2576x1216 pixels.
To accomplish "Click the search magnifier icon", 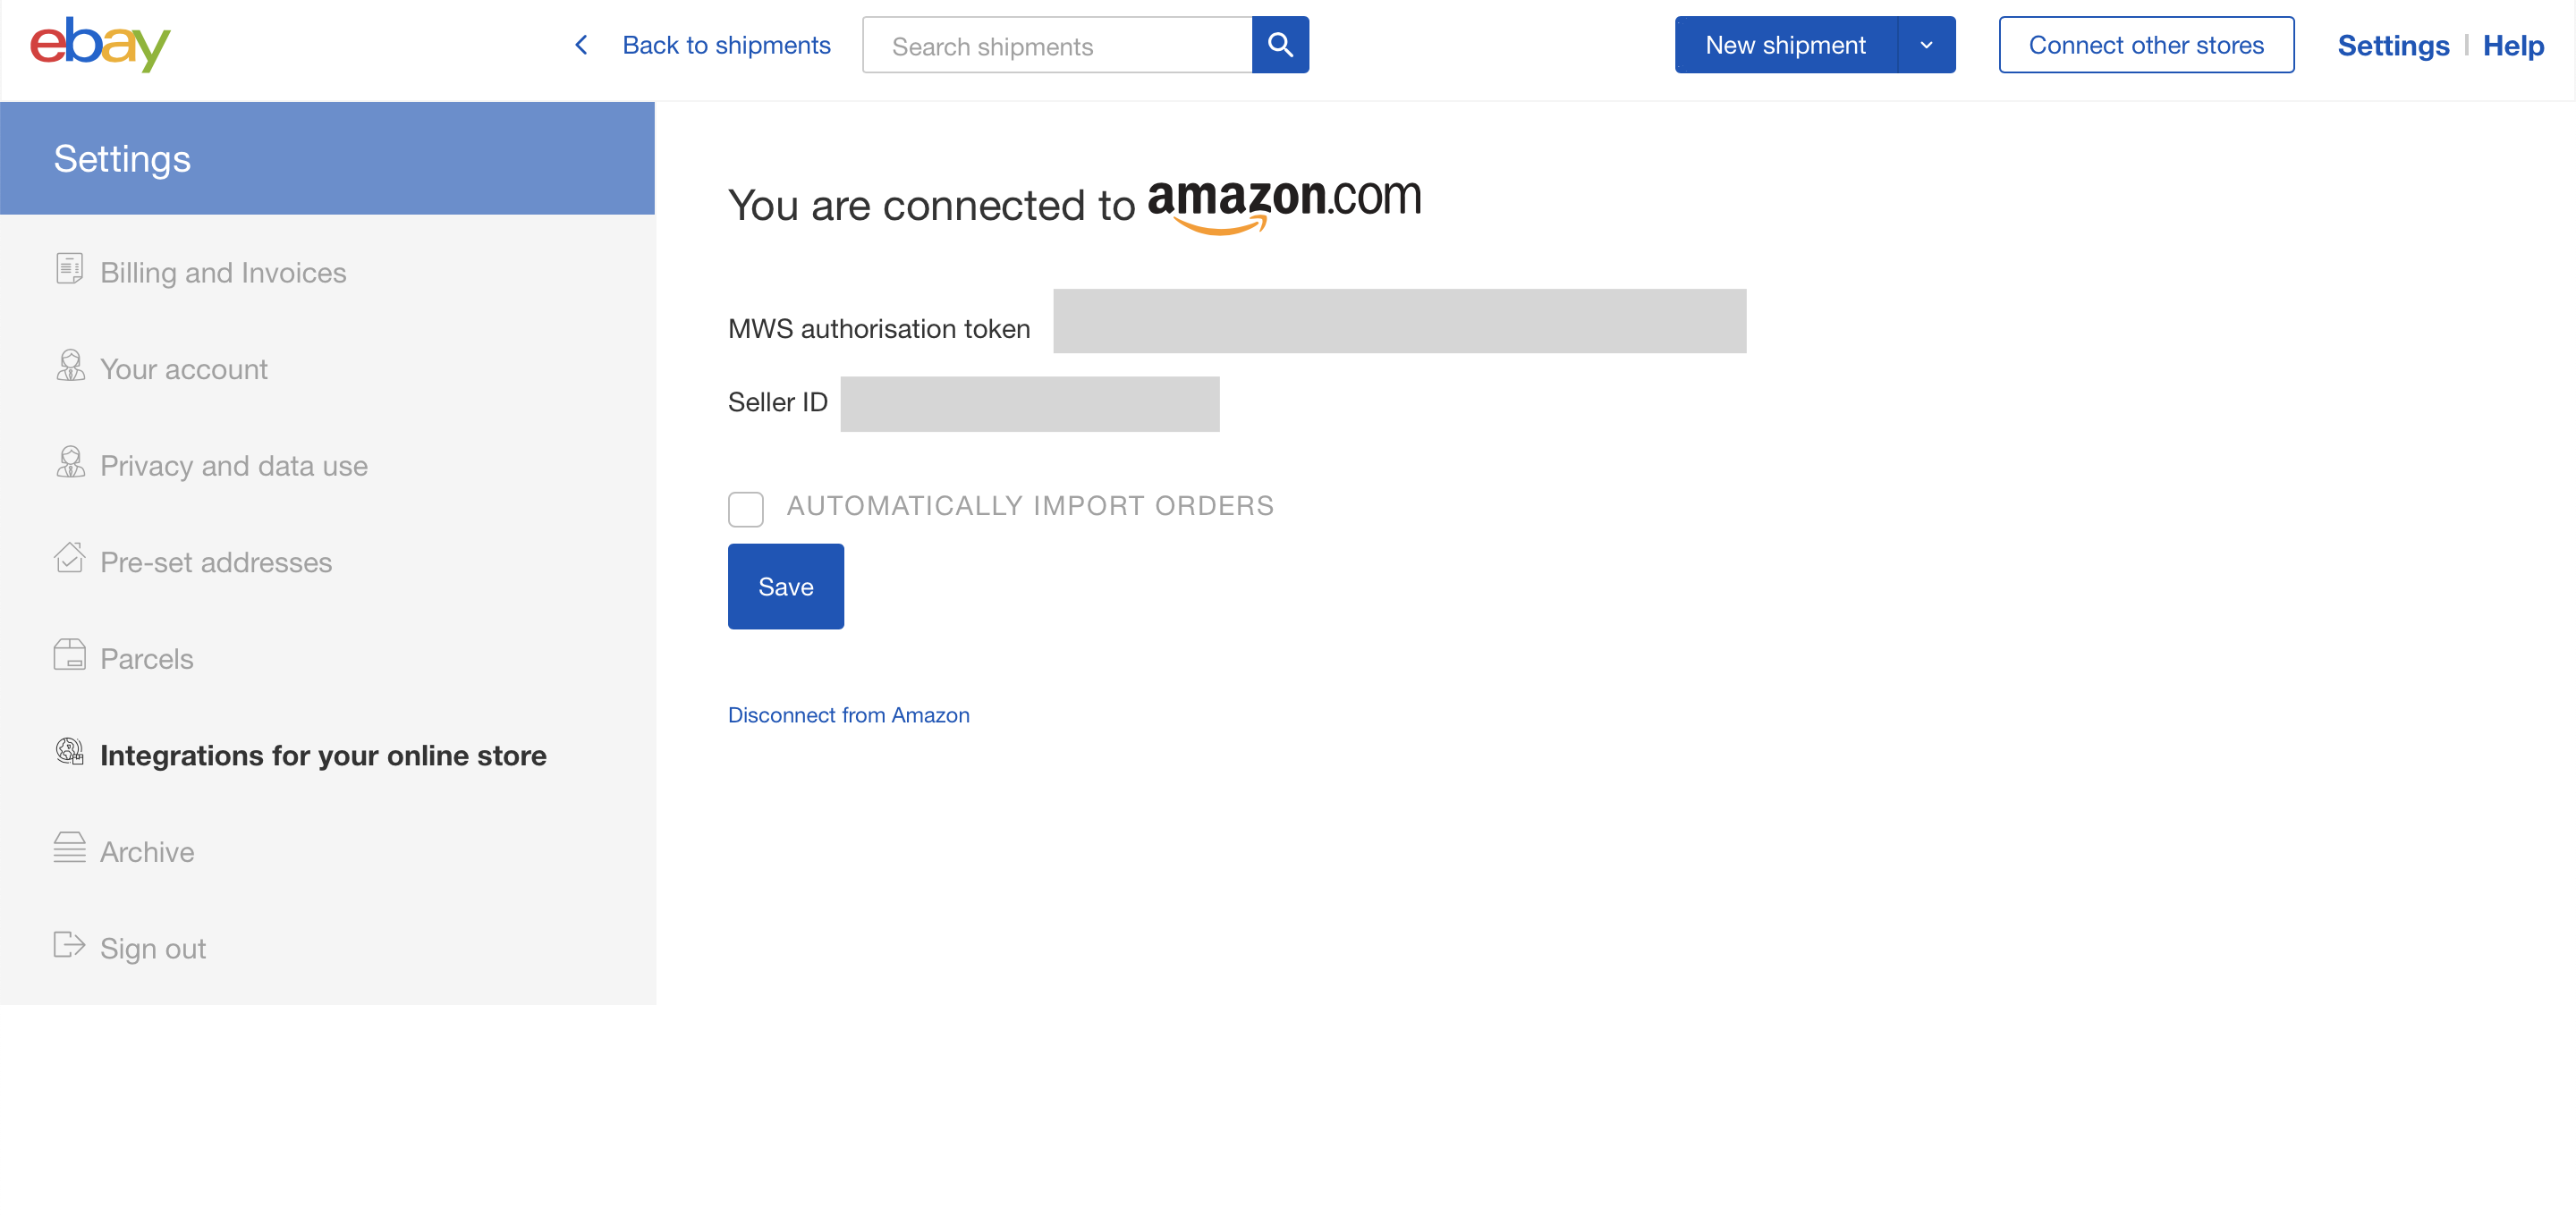I will pyautogui.click(x=1281, y=44).
